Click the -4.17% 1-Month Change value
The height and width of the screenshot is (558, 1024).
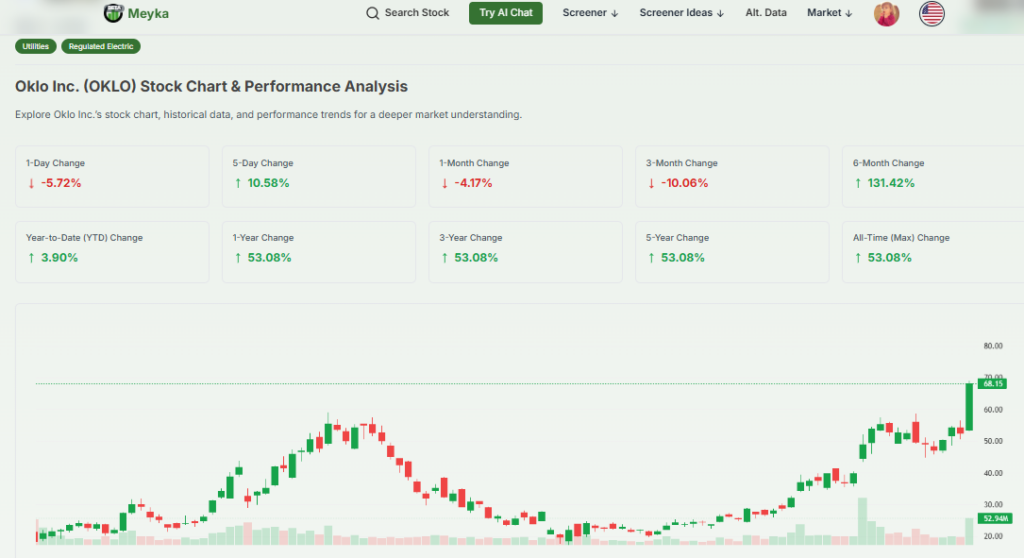pos(473,184)
